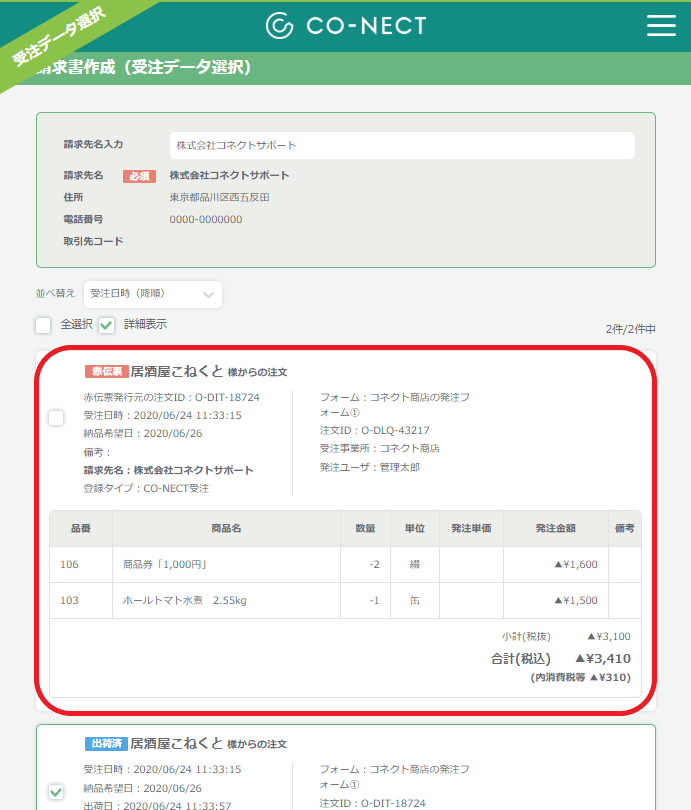Click 発注ユーザ：管理太郎 text

(x=370, y=467)
